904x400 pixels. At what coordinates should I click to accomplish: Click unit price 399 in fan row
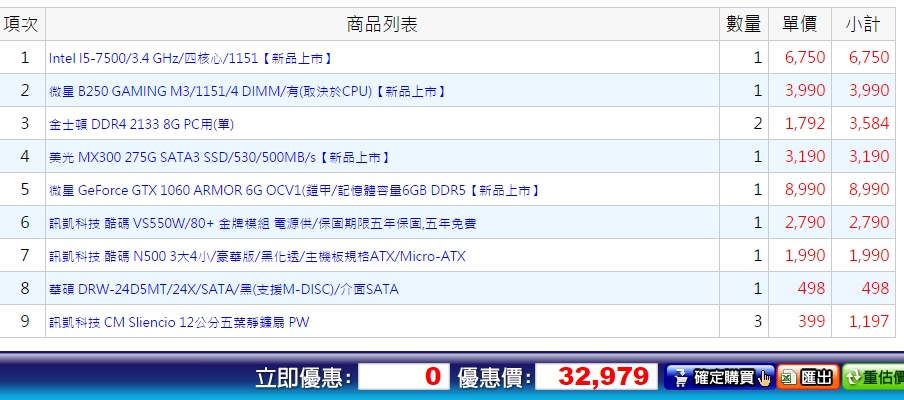(812, 321)
